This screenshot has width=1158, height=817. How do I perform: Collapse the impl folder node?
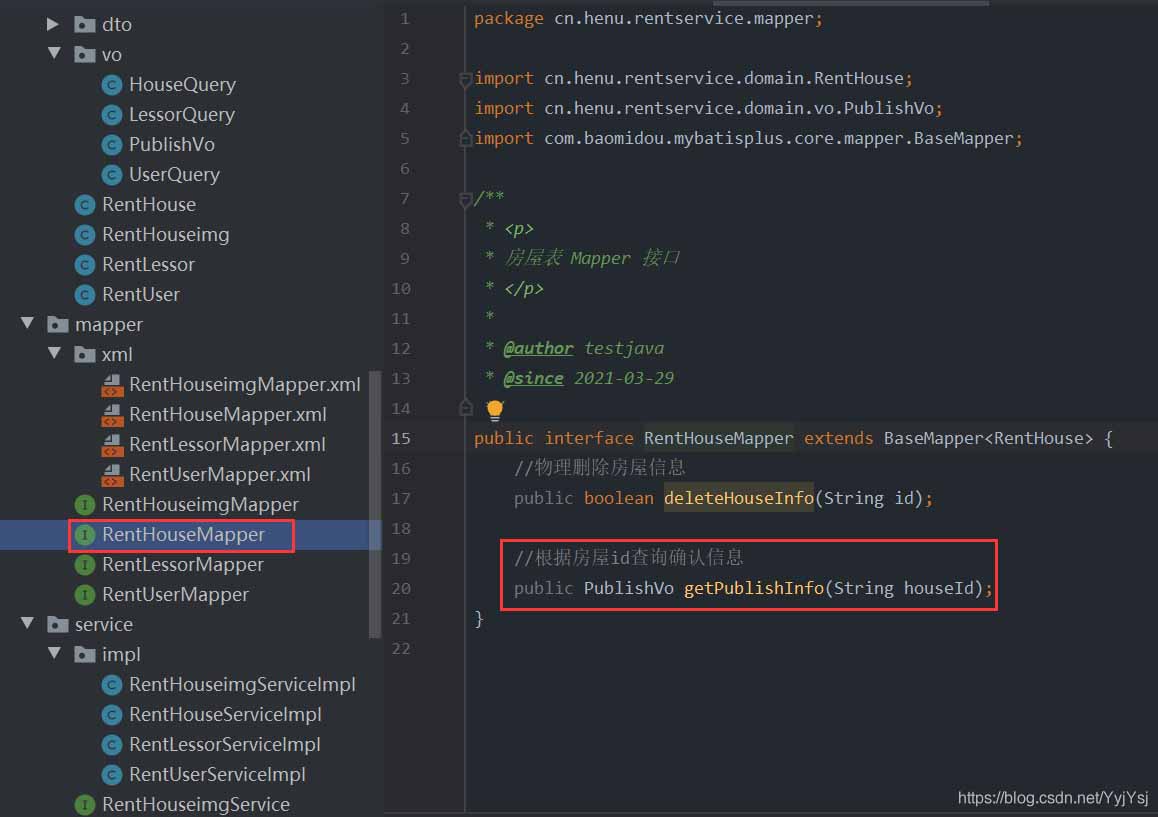click(55, 654)
